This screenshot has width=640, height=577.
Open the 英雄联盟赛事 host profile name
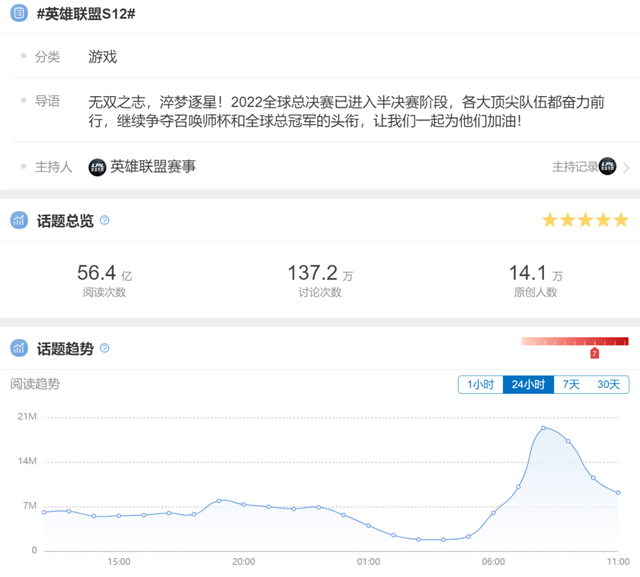(153, 166)
